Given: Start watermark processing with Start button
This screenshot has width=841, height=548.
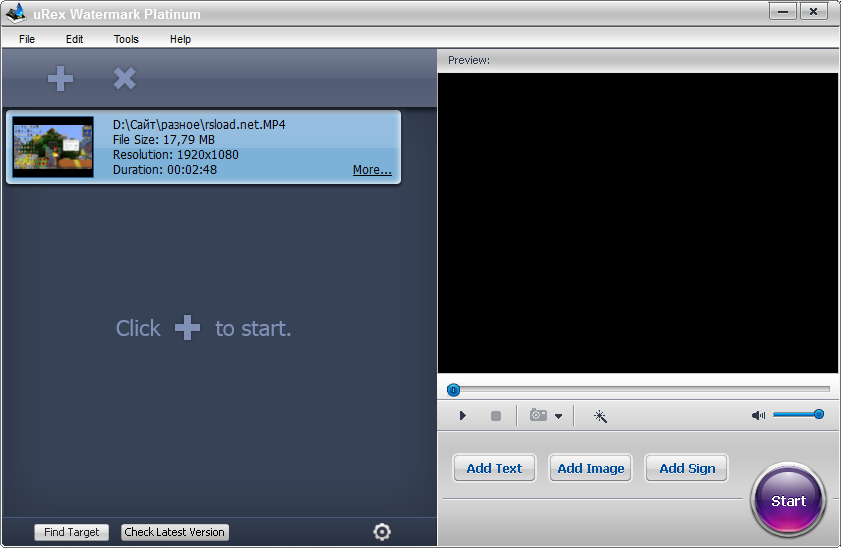Looking at the screenshot, I should (x=788, y=500).
